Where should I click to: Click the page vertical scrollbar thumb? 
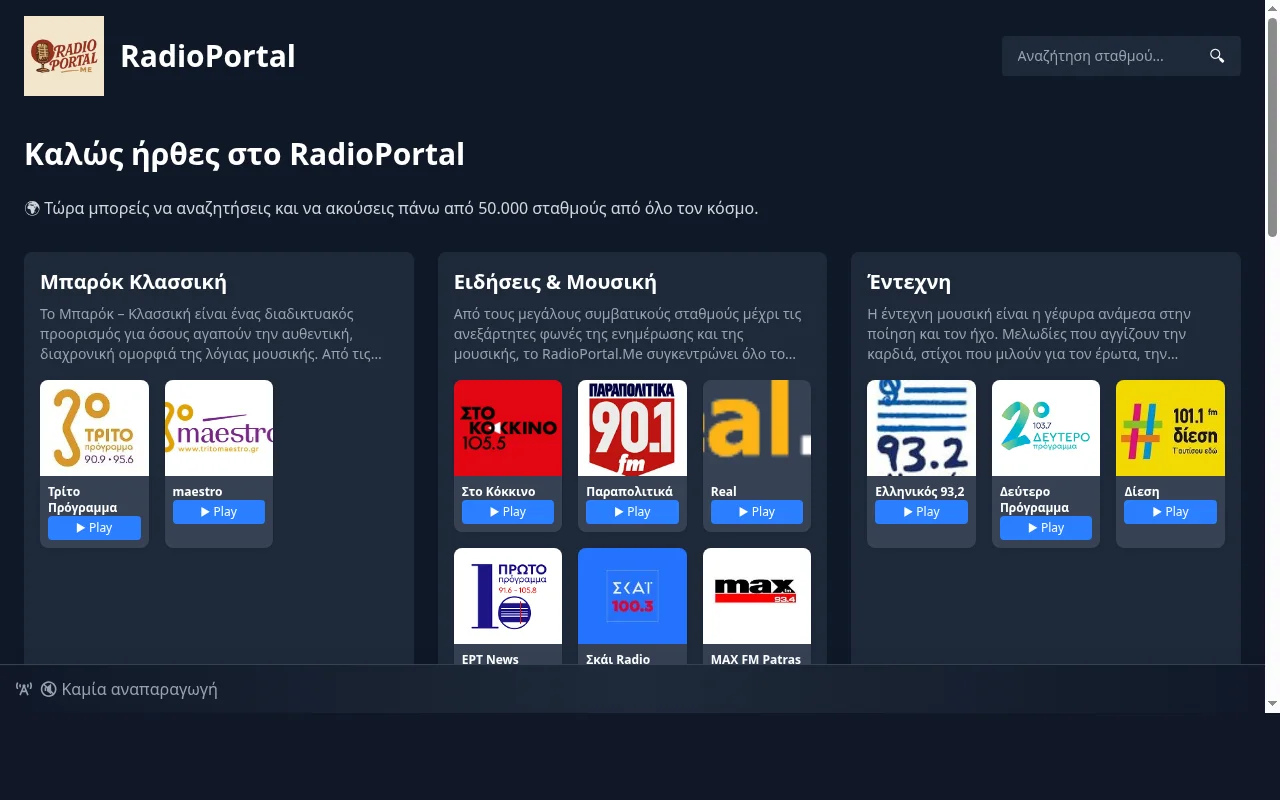pos(1272,127)
